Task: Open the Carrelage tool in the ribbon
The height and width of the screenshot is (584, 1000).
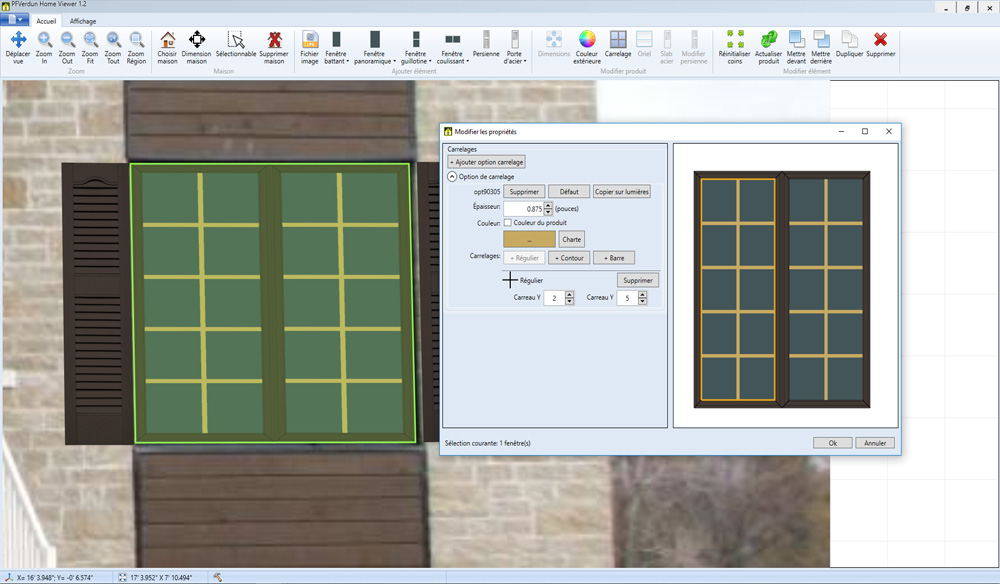Action: [618, 45]
